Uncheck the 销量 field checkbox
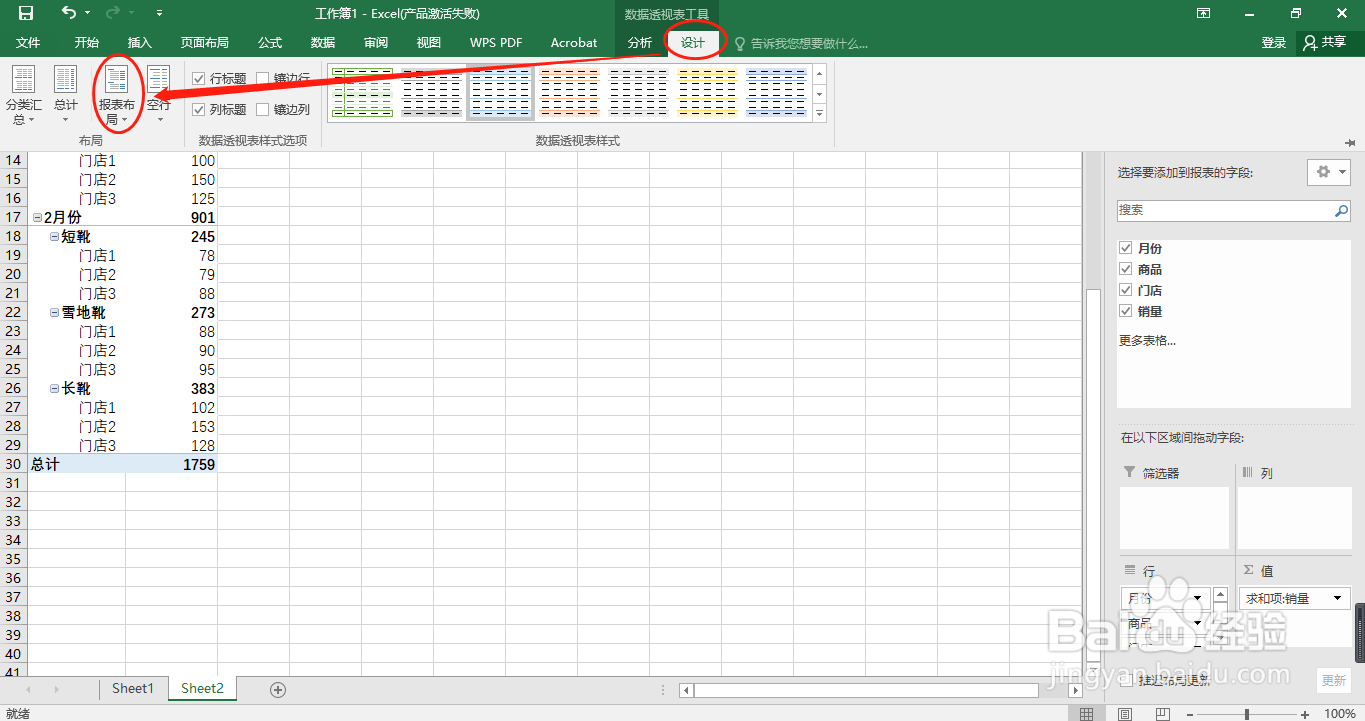Image resolution: width=1365 pixels, height=721 pixels. pos(1126,311)
